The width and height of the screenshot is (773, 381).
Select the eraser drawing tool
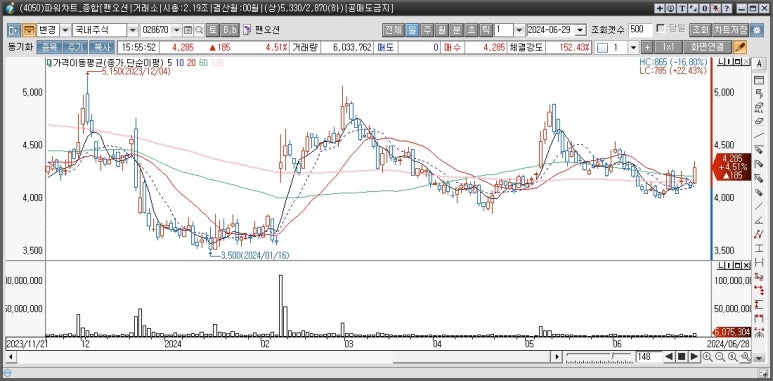[759, 121]
